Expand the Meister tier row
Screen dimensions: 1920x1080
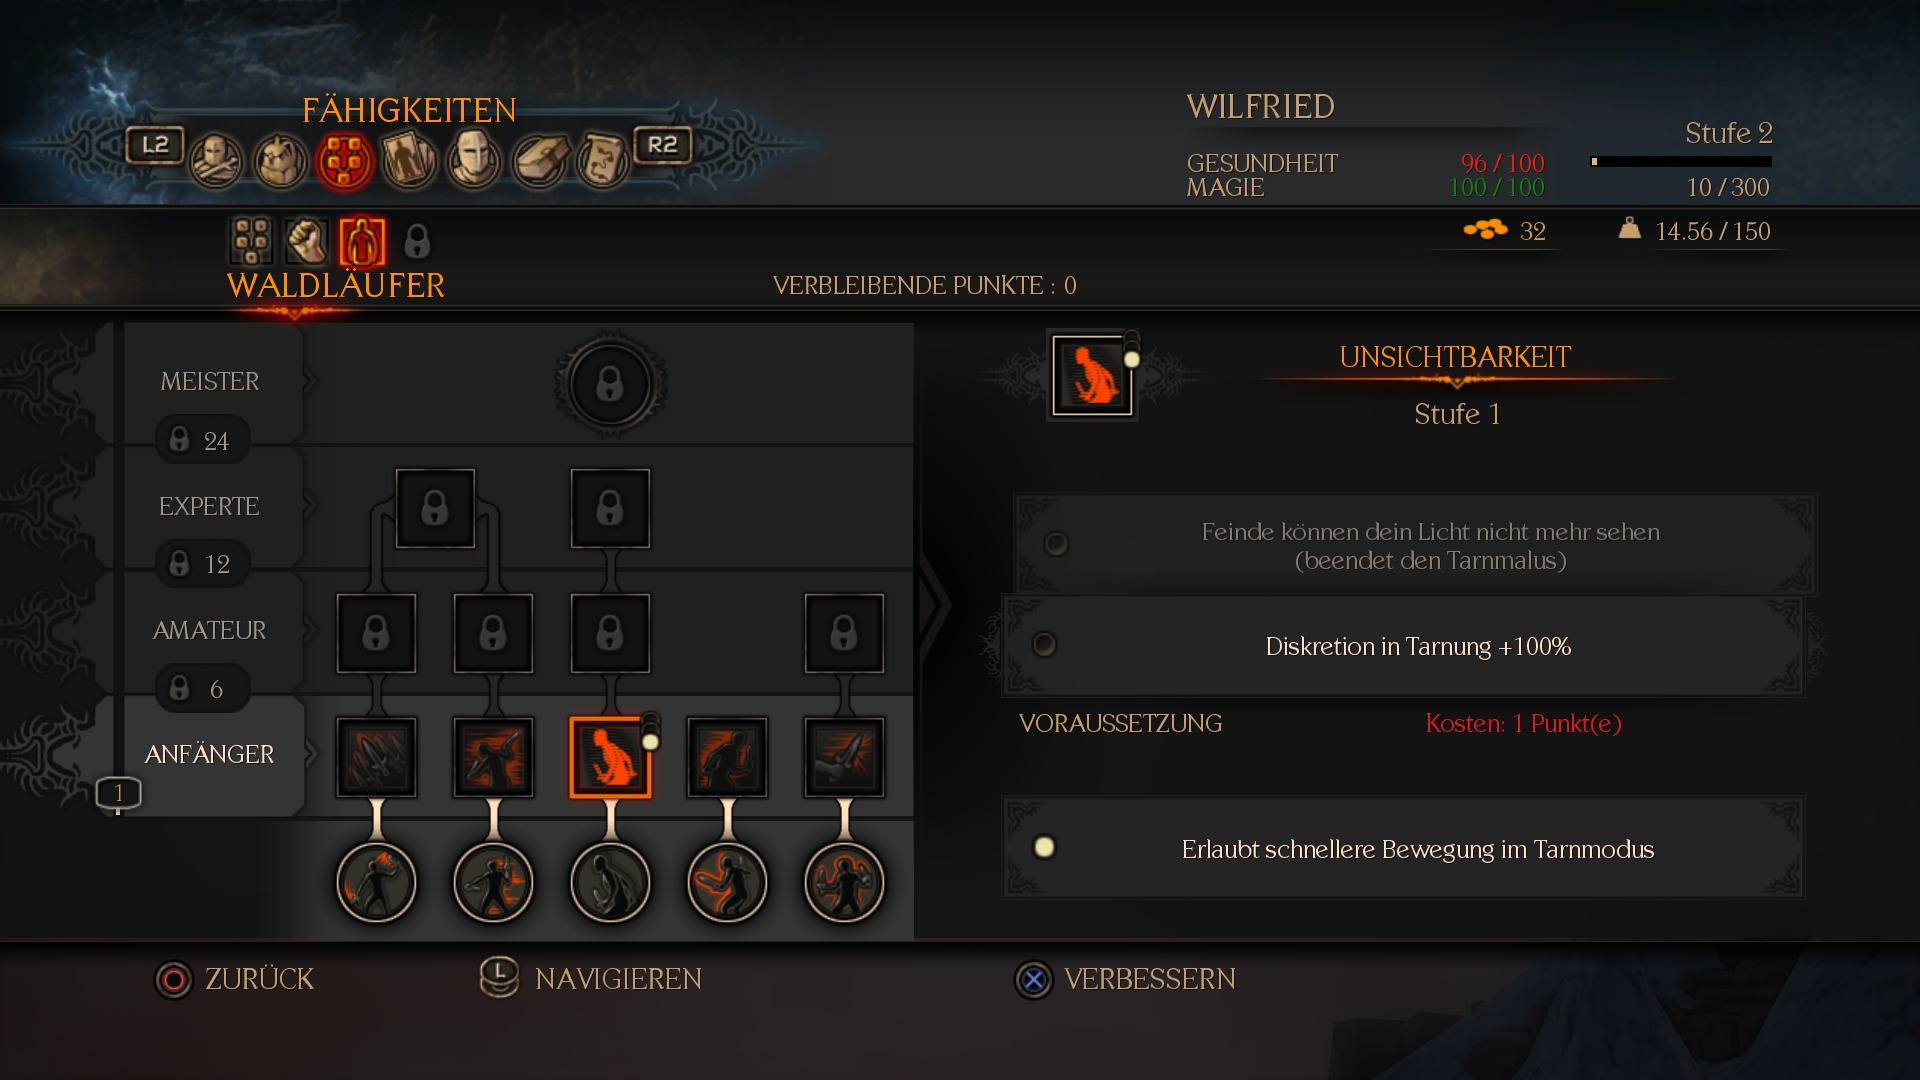click(210, 382)
